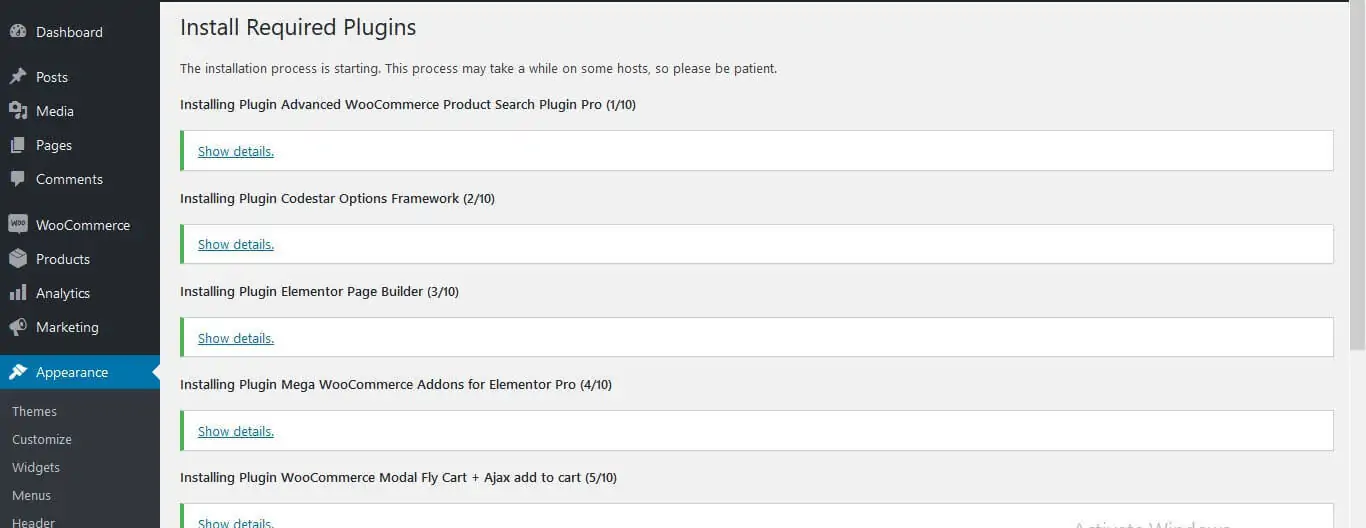Click the Media library icon
The height and width of the screenshot is (528, 1366).
[18, 110]
